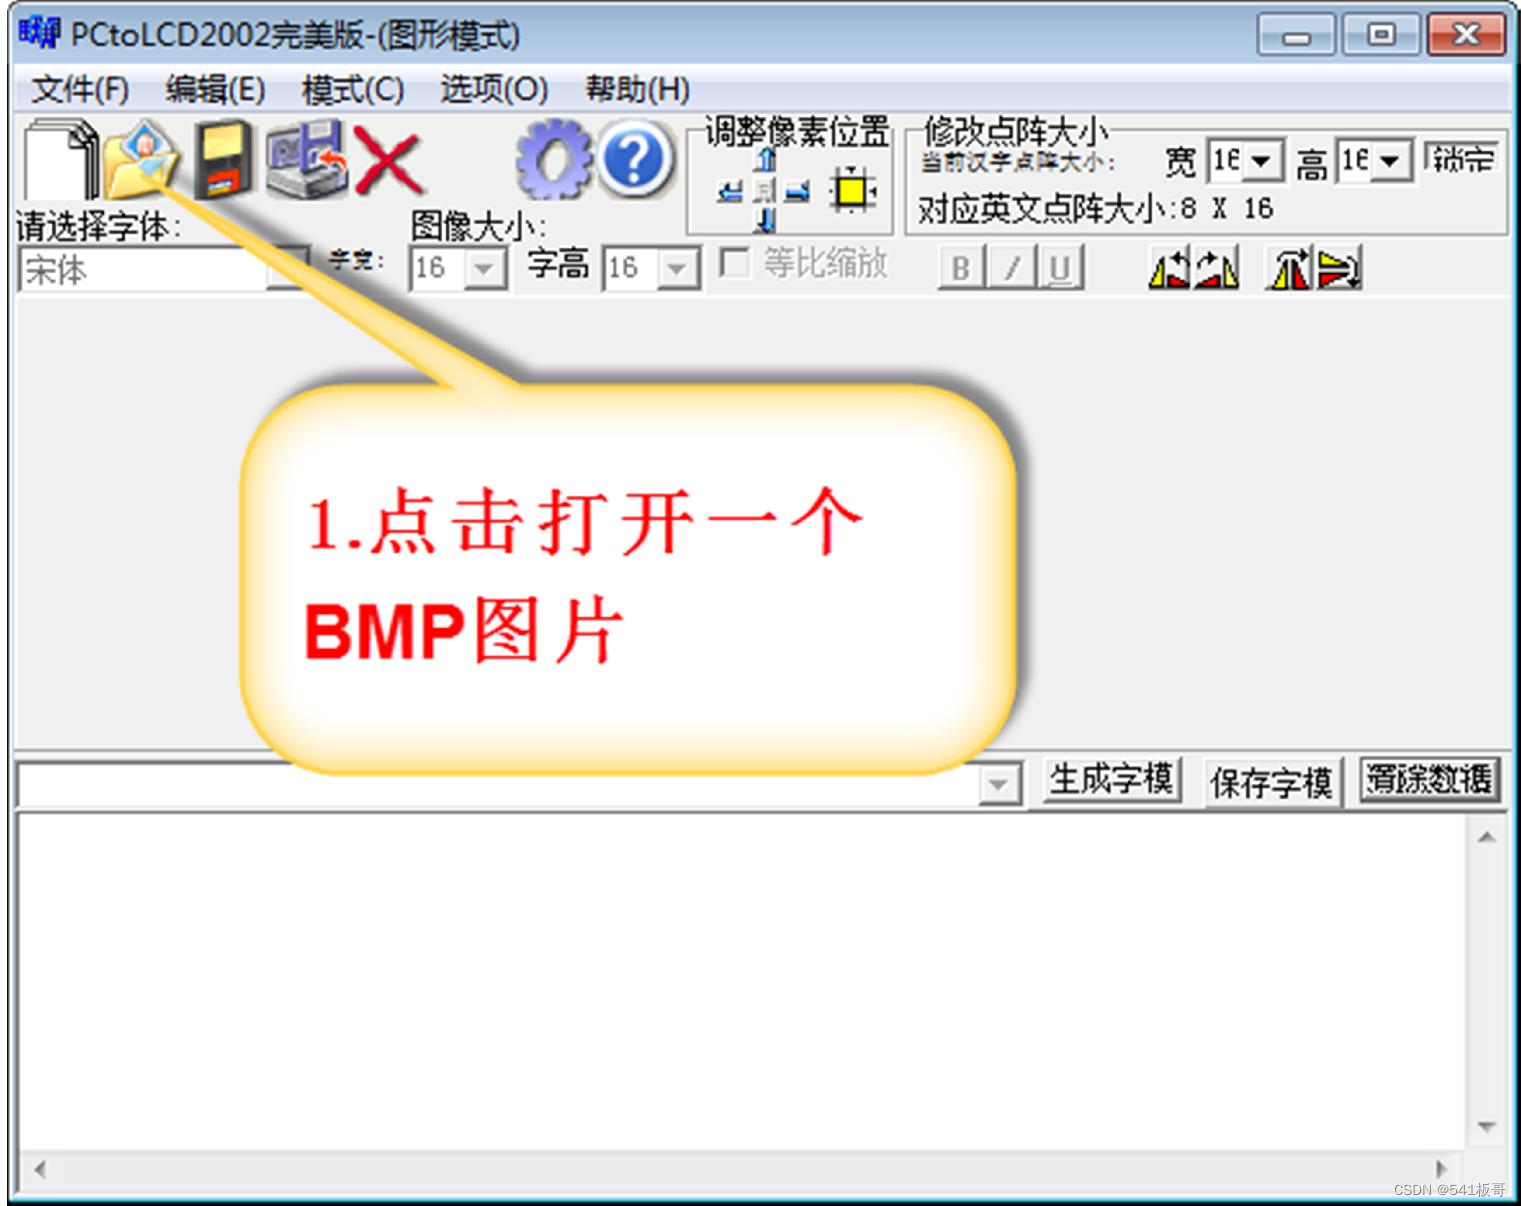Click the 清除数据 button
Viewport: 1521px width, 1206px height.
tap(1430, 778)
